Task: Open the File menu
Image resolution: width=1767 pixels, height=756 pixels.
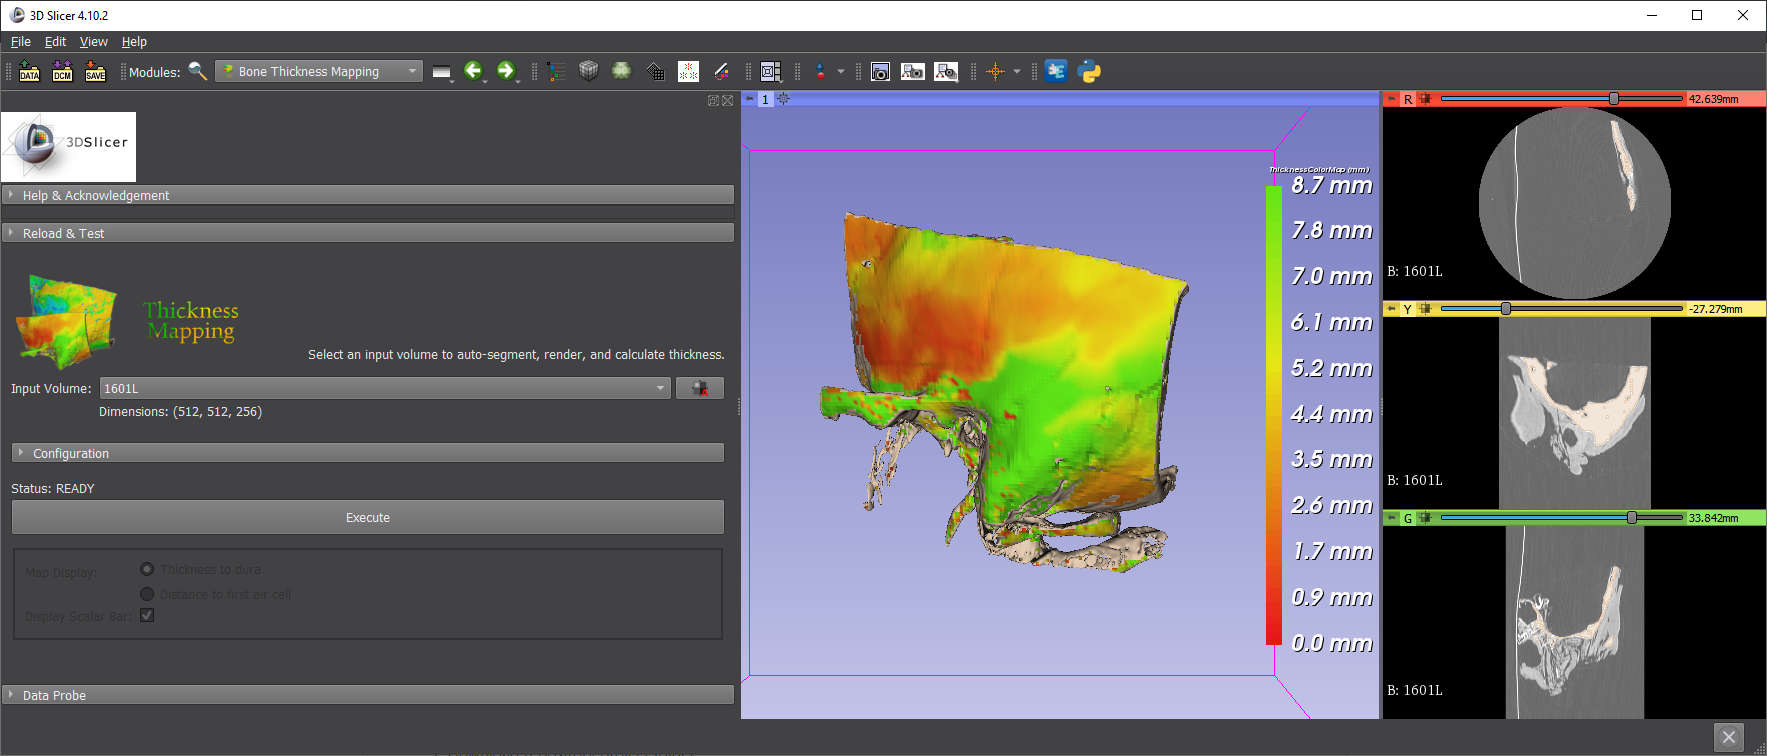Action: [x=20, y=42]
